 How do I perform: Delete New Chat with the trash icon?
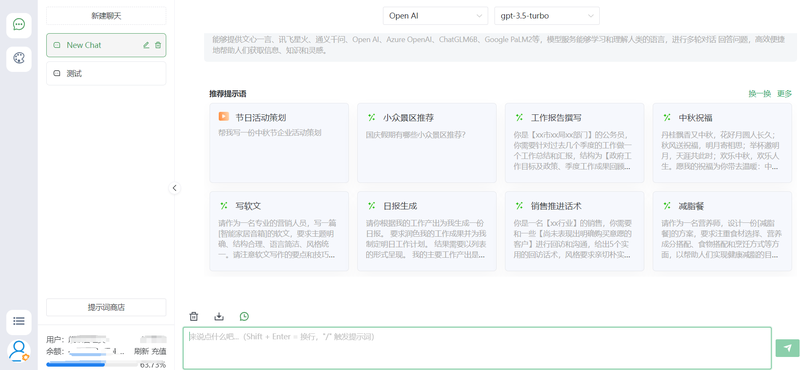pos(158,45)
